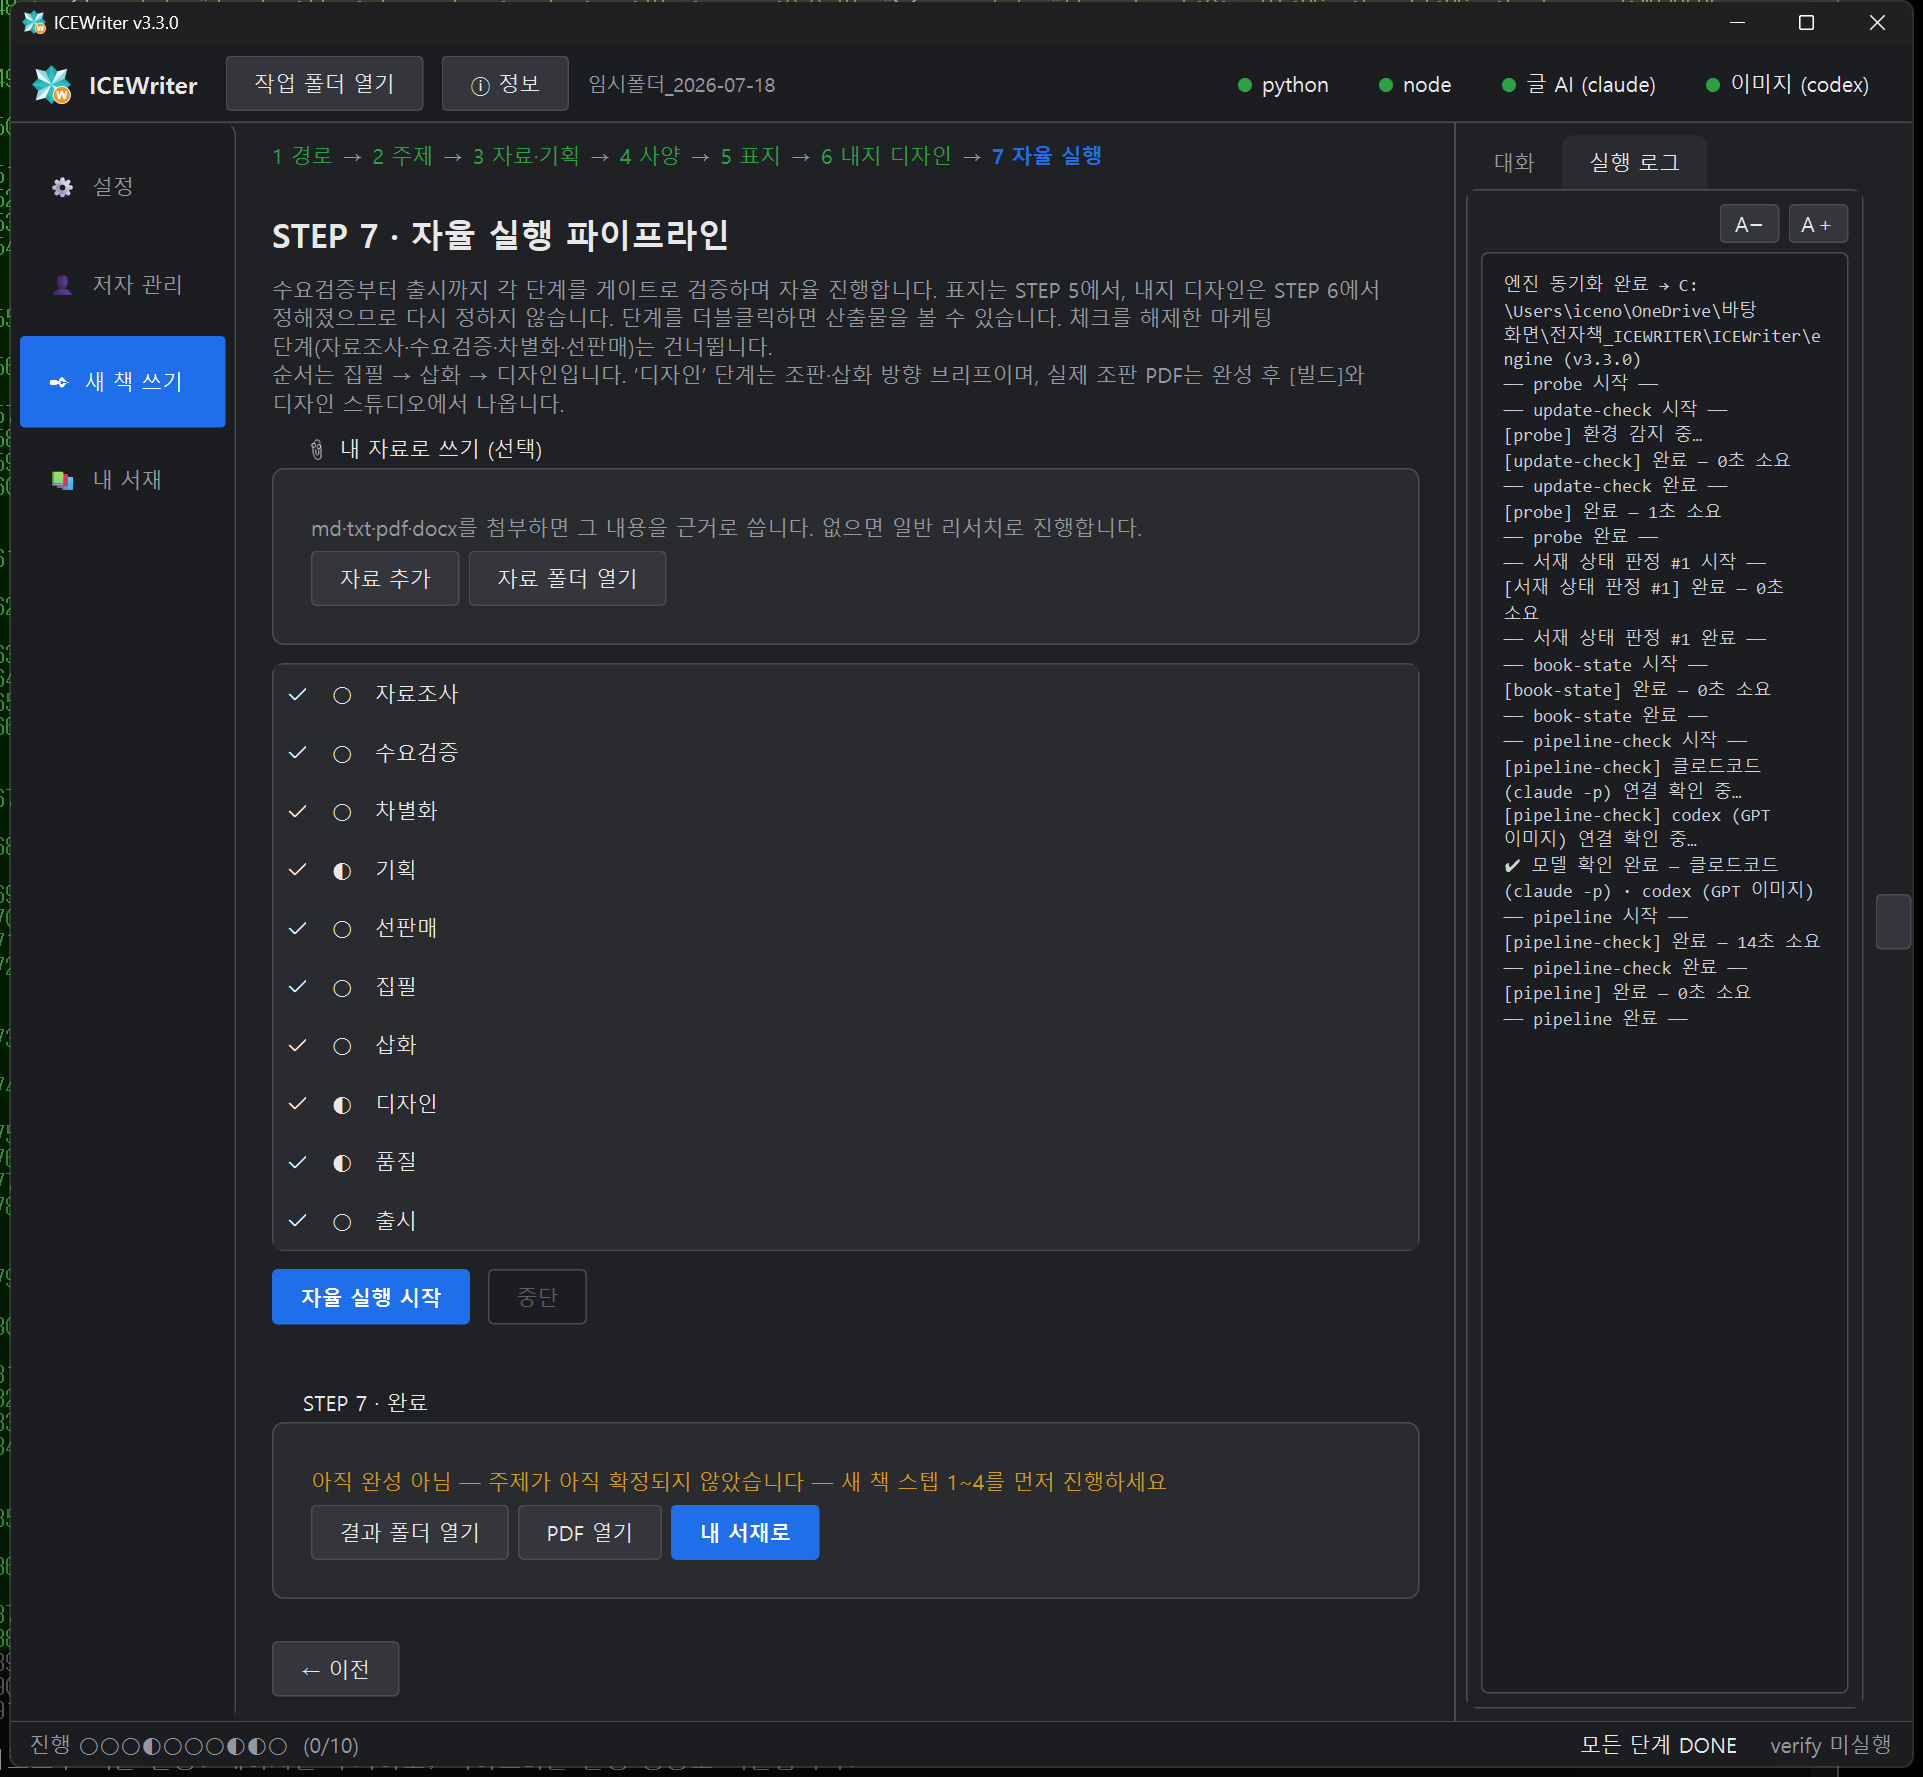1923x1777 pixels.
Task: Click the green 이미지 (codex) status dot
Action: coord(1713,85)
